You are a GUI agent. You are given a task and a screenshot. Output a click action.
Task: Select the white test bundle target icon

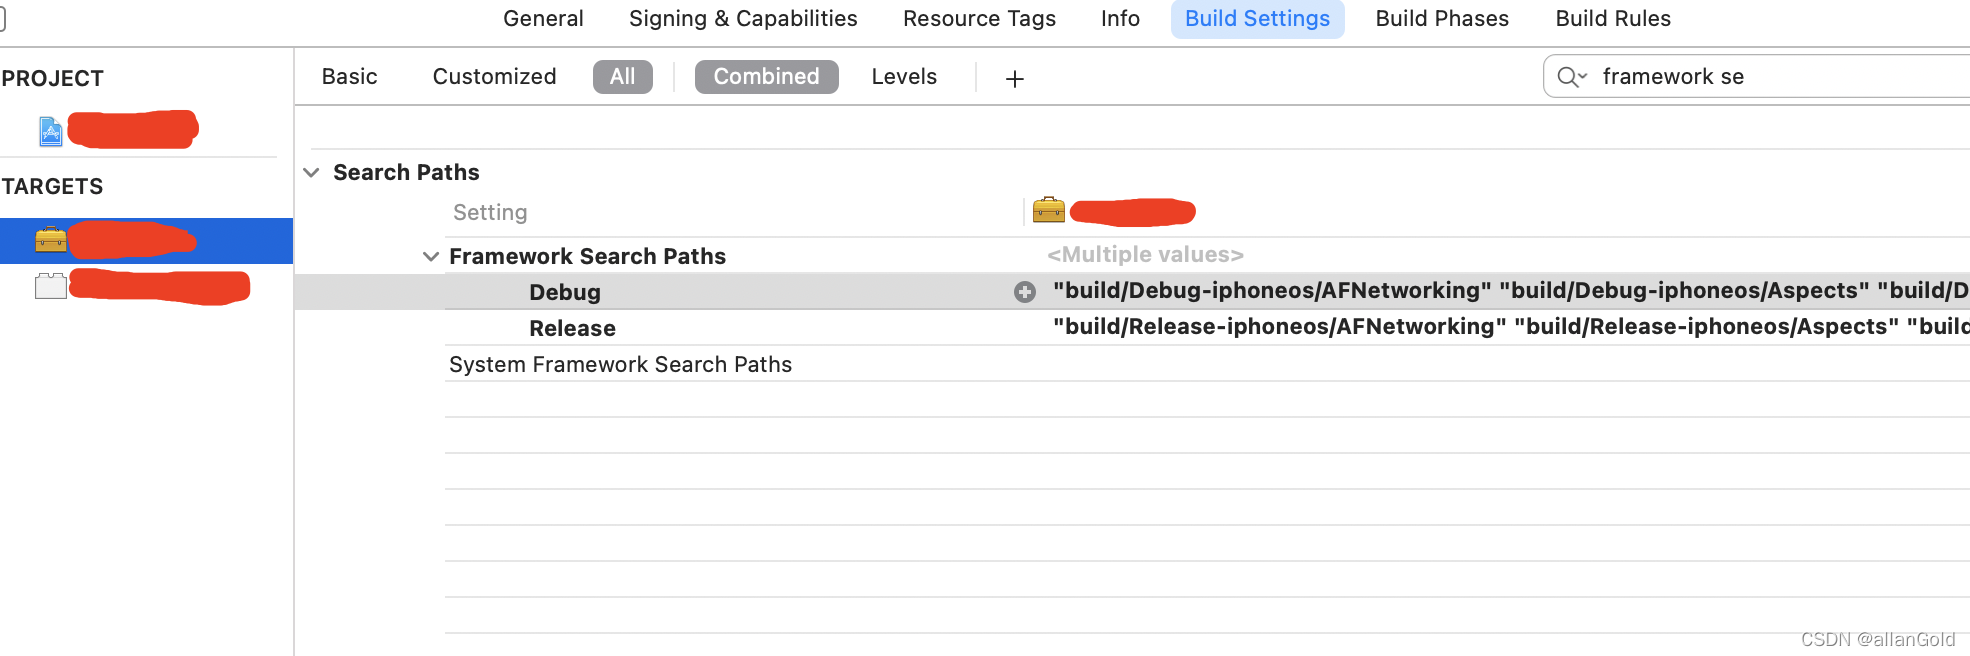tap(51, 286)
